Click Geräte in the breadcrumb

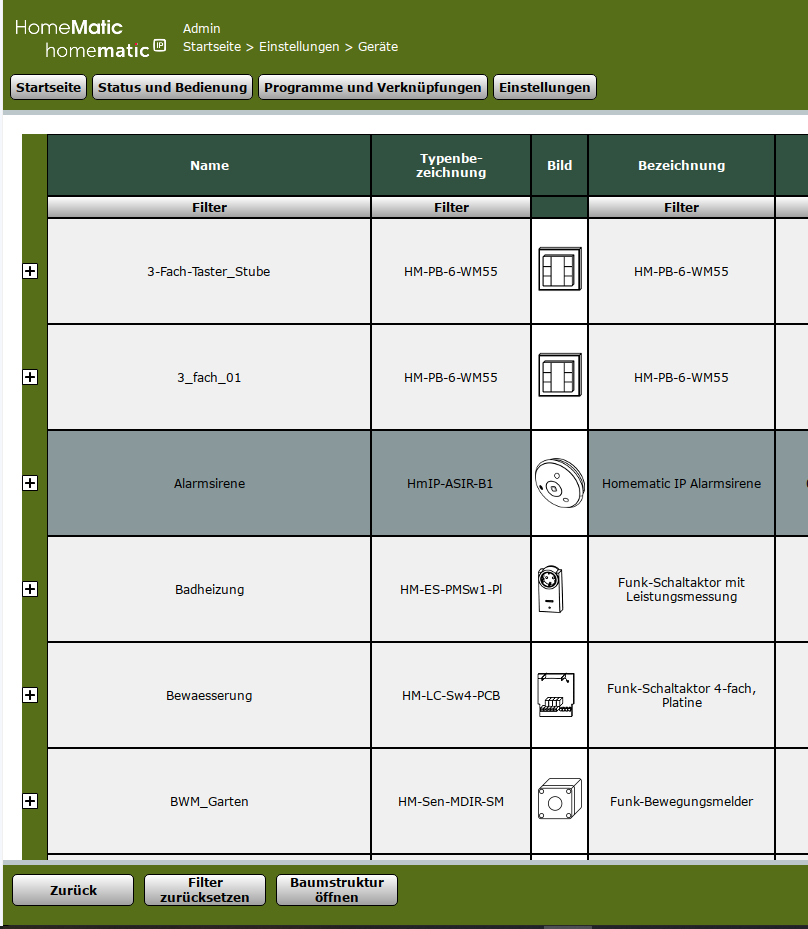(378, 47)
